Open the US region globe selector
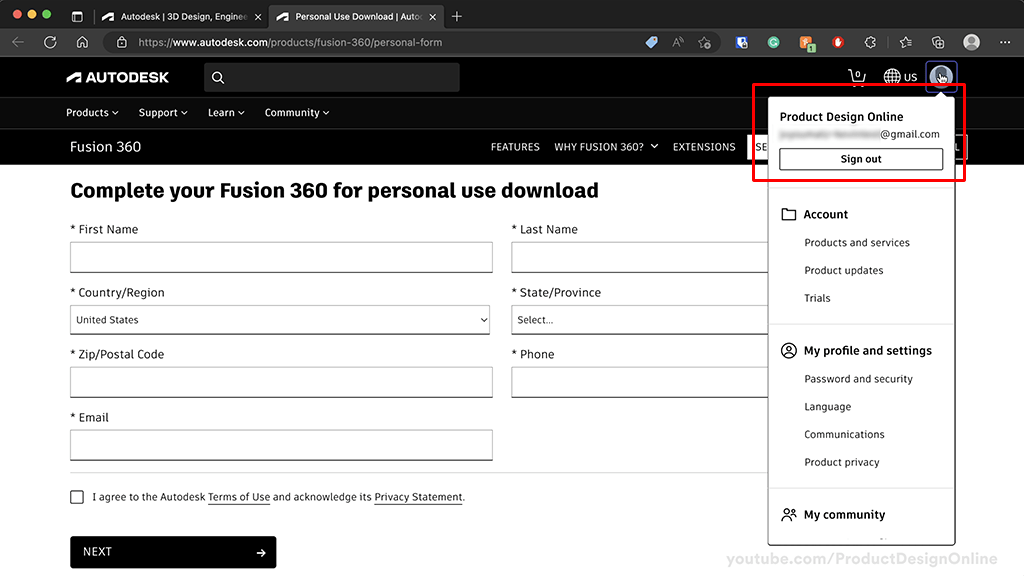 [900, 77]
